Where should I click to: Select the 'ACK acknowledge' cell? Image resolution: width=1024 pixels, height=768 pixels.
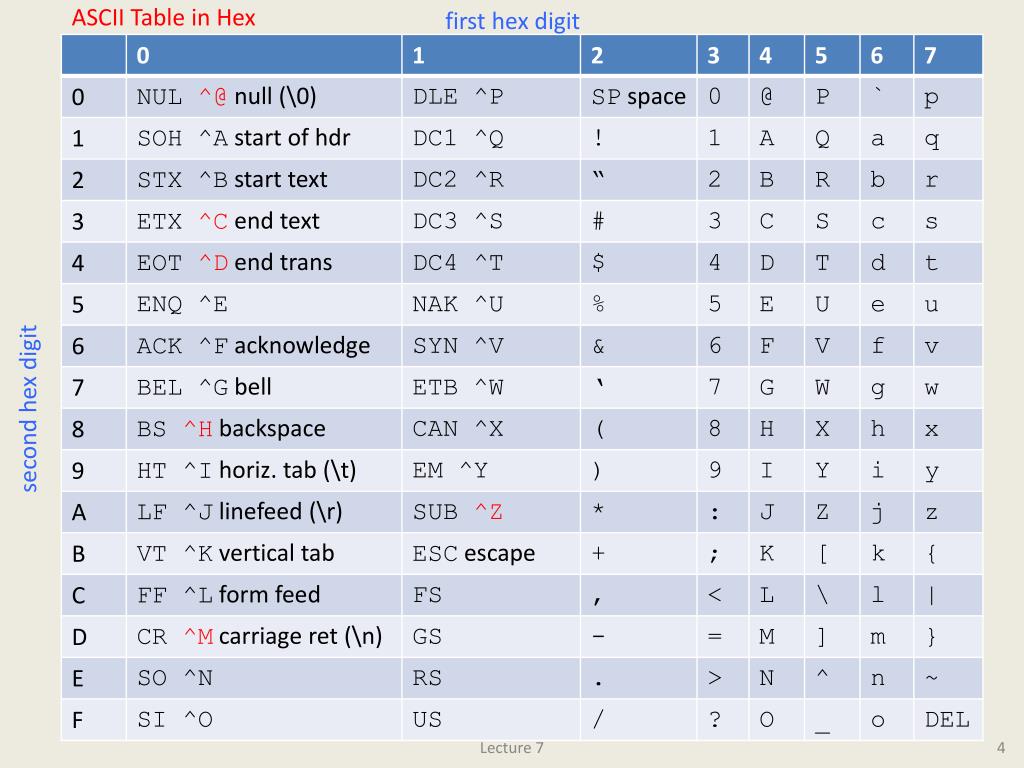264,346
